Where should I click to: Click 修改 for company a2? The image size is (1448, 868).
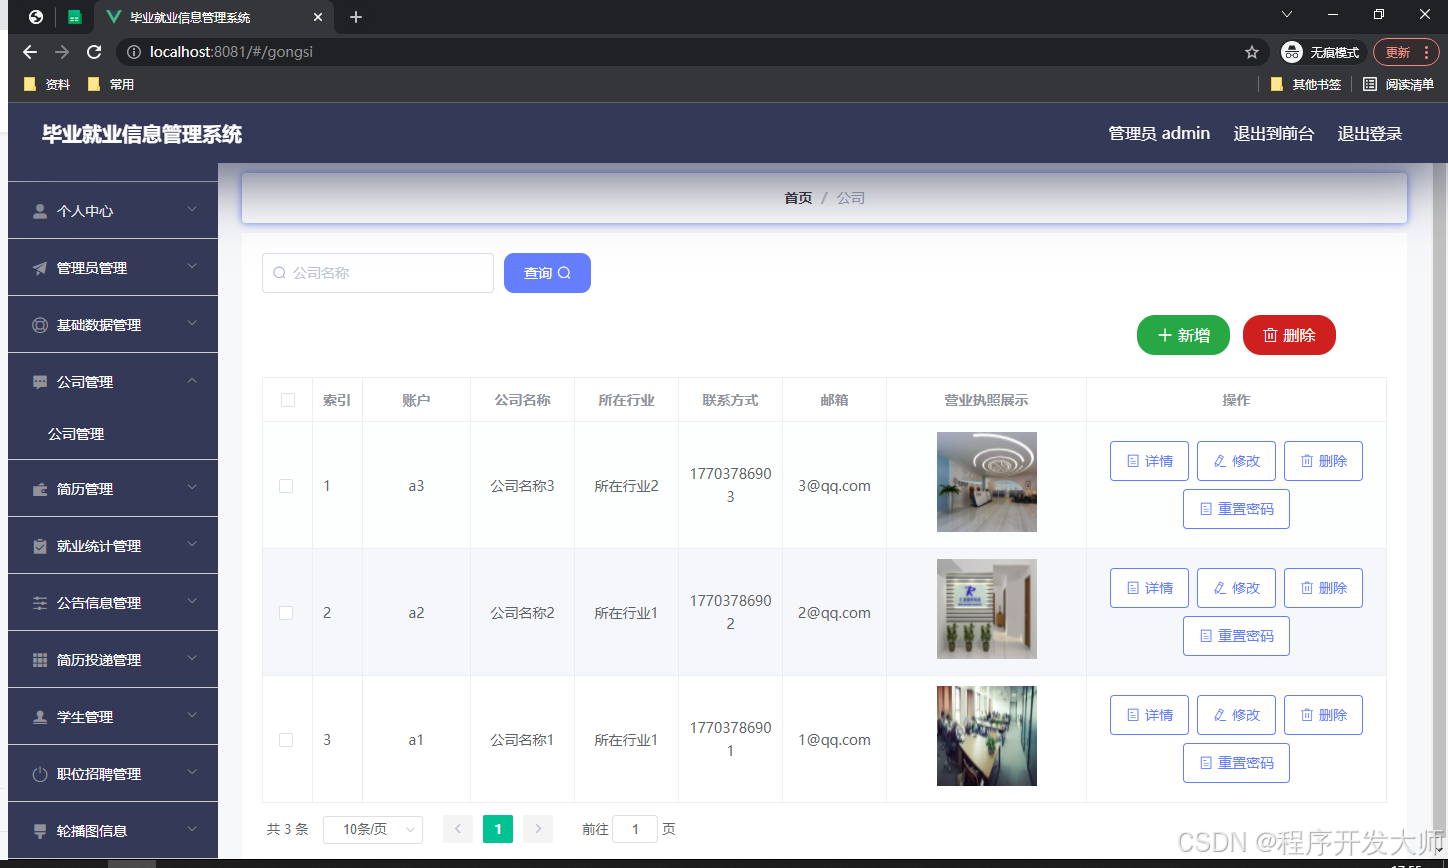coord(1236,588)
